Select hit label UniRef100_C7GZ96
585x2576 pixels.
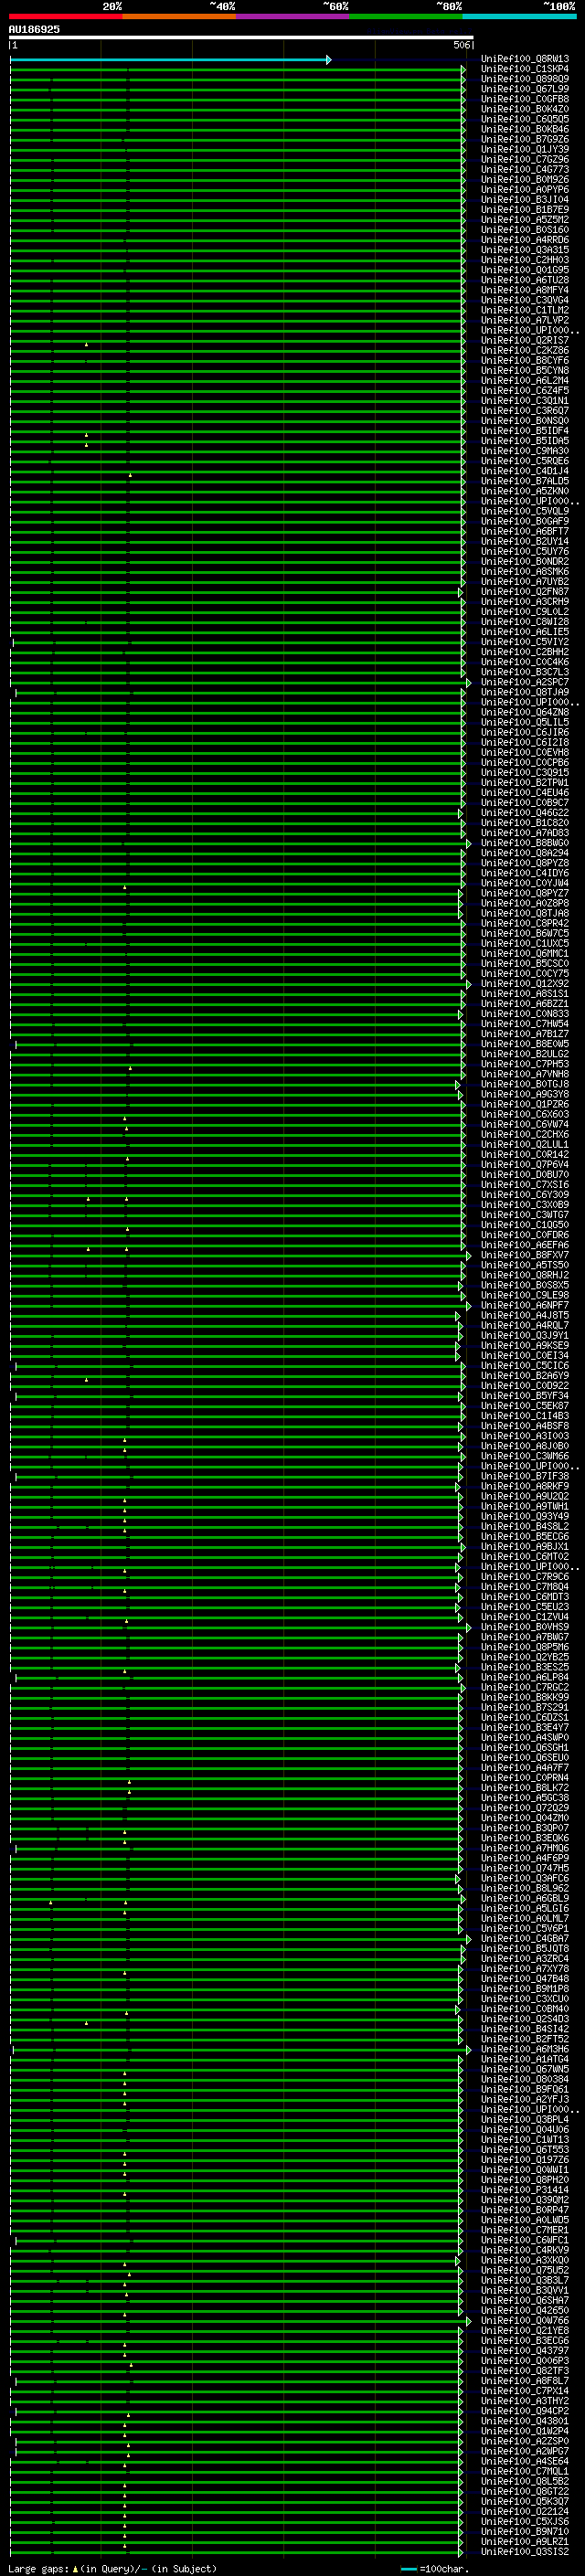pyautogui.click(x=525, y=159)
